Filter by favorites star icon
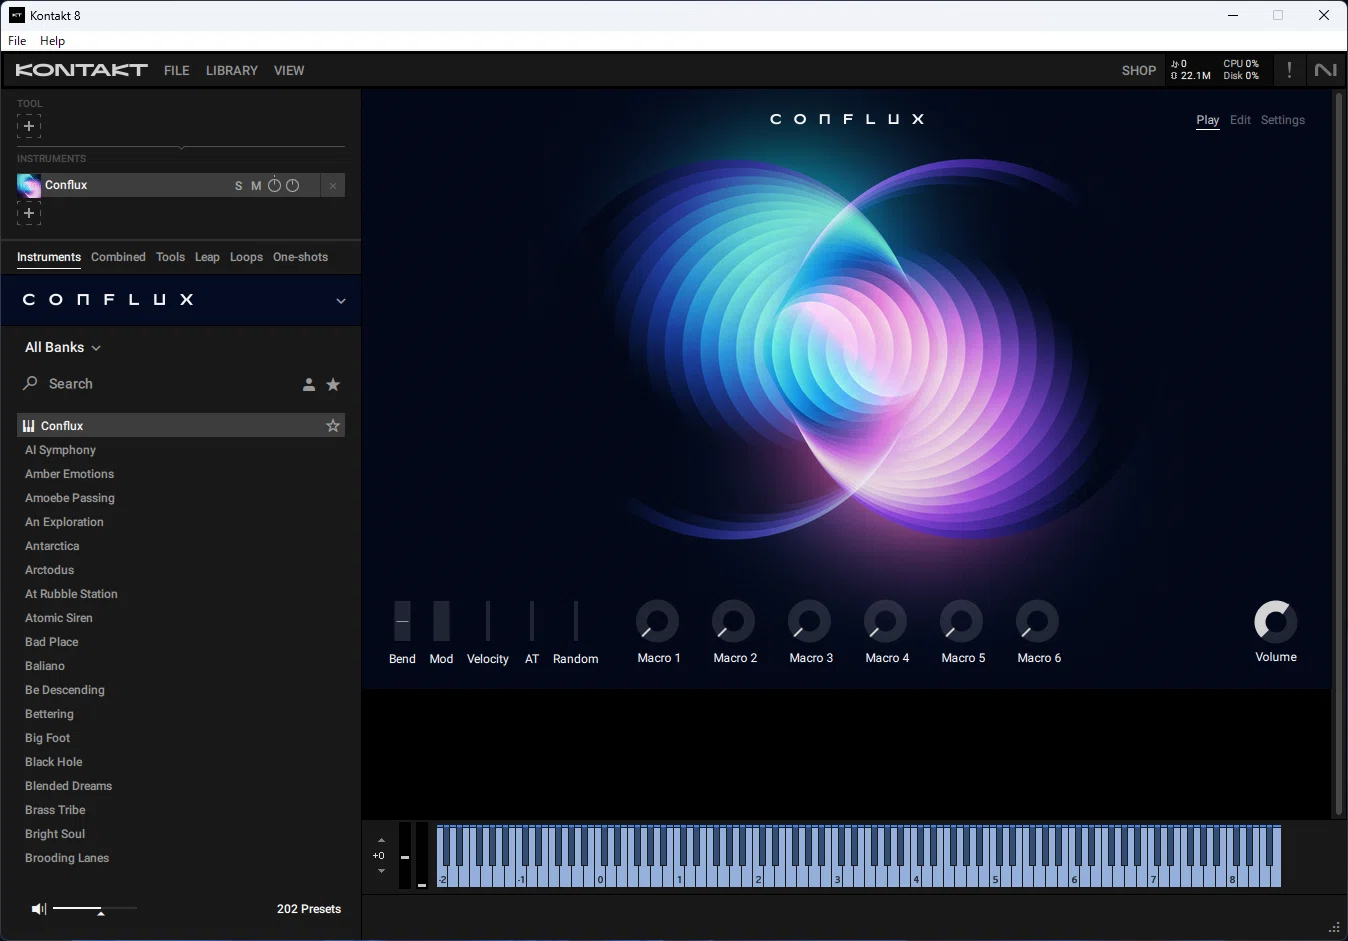Viewport: 1348px width, 941px height. (333, 384)
